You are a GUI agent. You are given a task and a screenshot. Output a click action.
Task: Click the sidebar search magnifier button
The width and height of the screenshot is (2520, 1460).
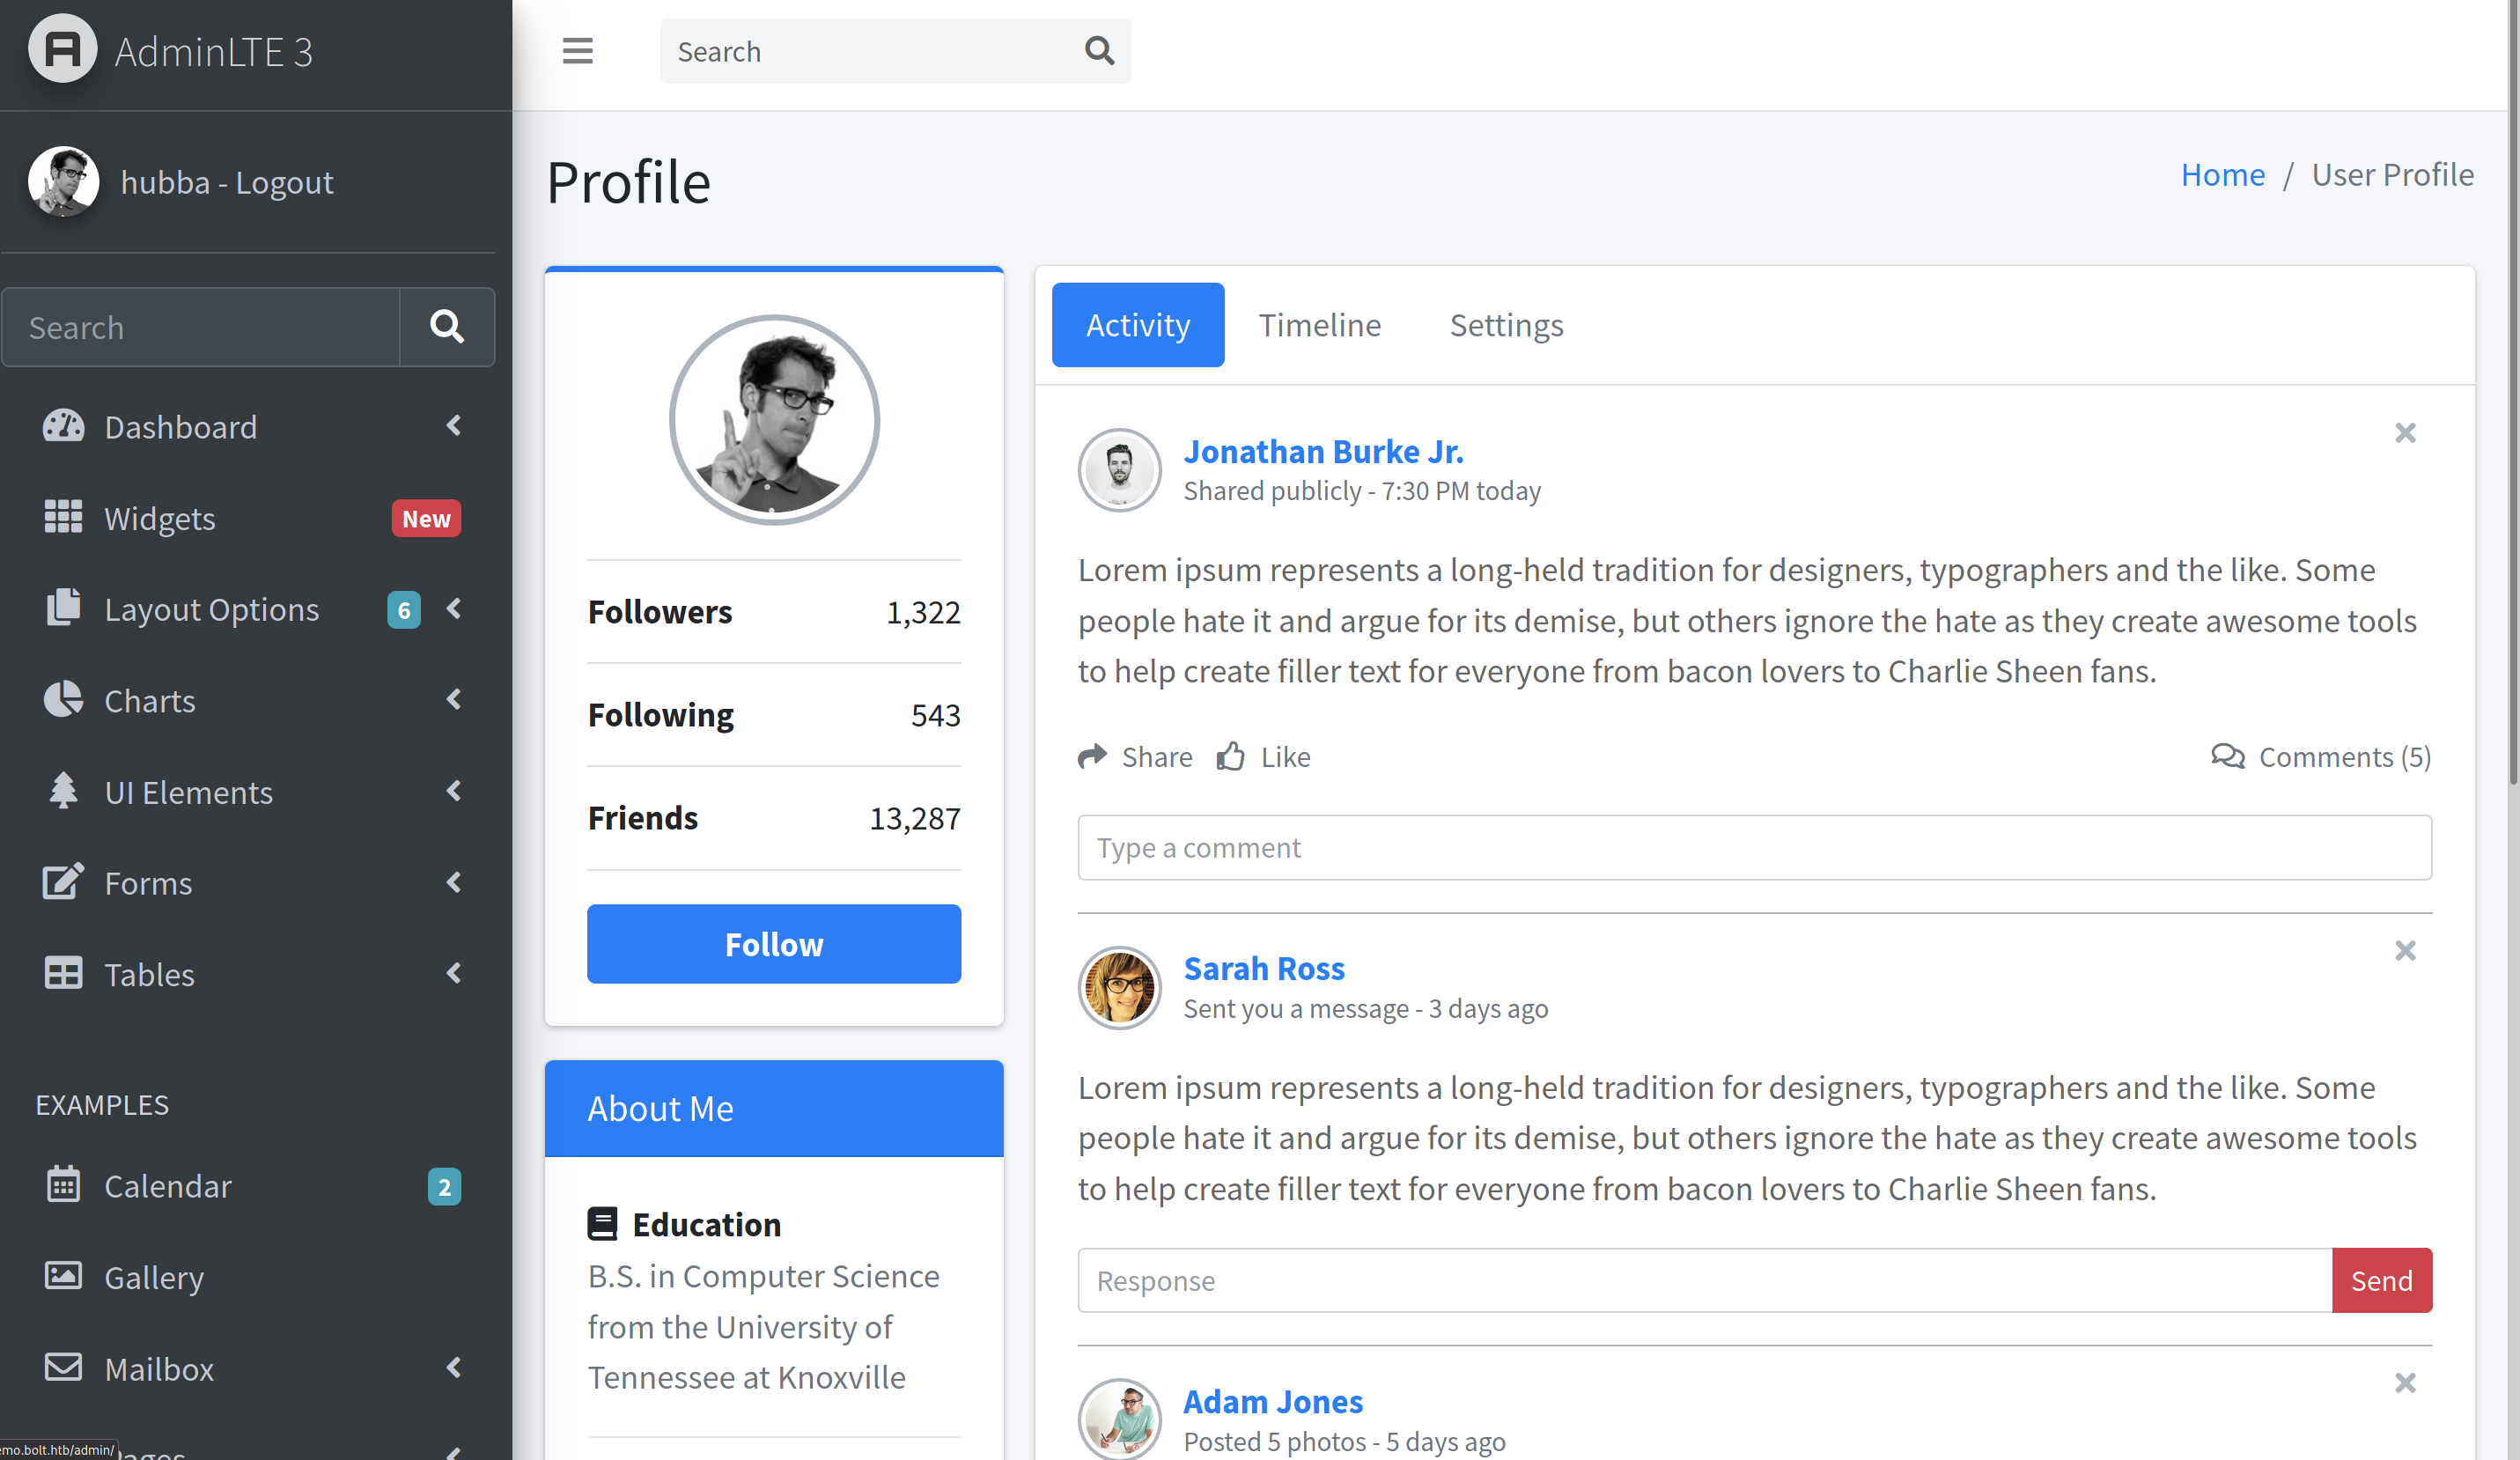click(x=447, y=327)
